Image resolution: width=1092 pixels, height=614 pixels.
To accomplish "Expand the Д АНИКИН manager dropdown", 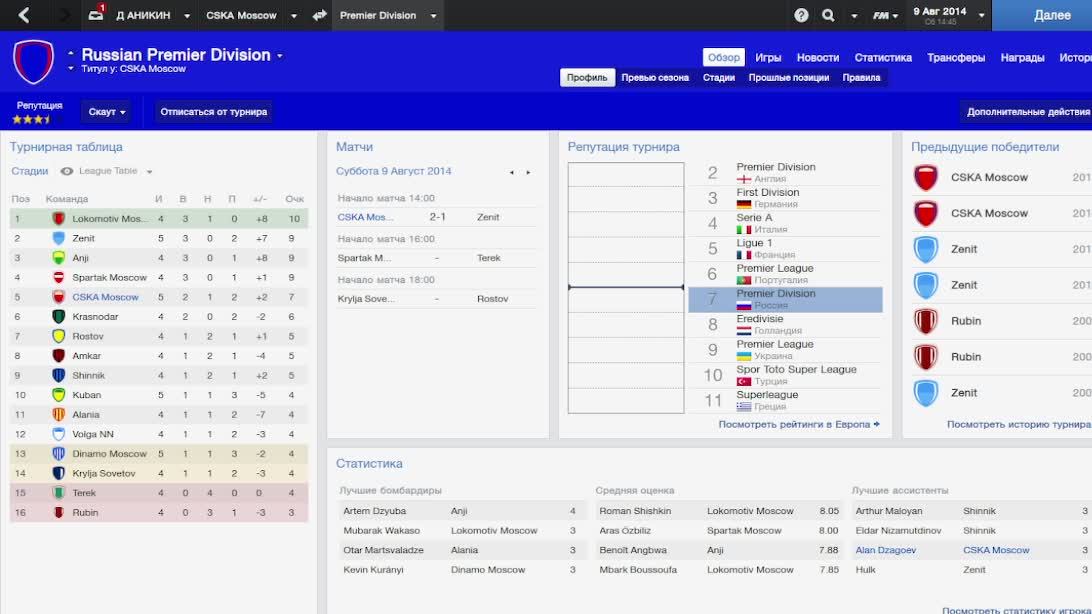I will click(x=187, y=15).
